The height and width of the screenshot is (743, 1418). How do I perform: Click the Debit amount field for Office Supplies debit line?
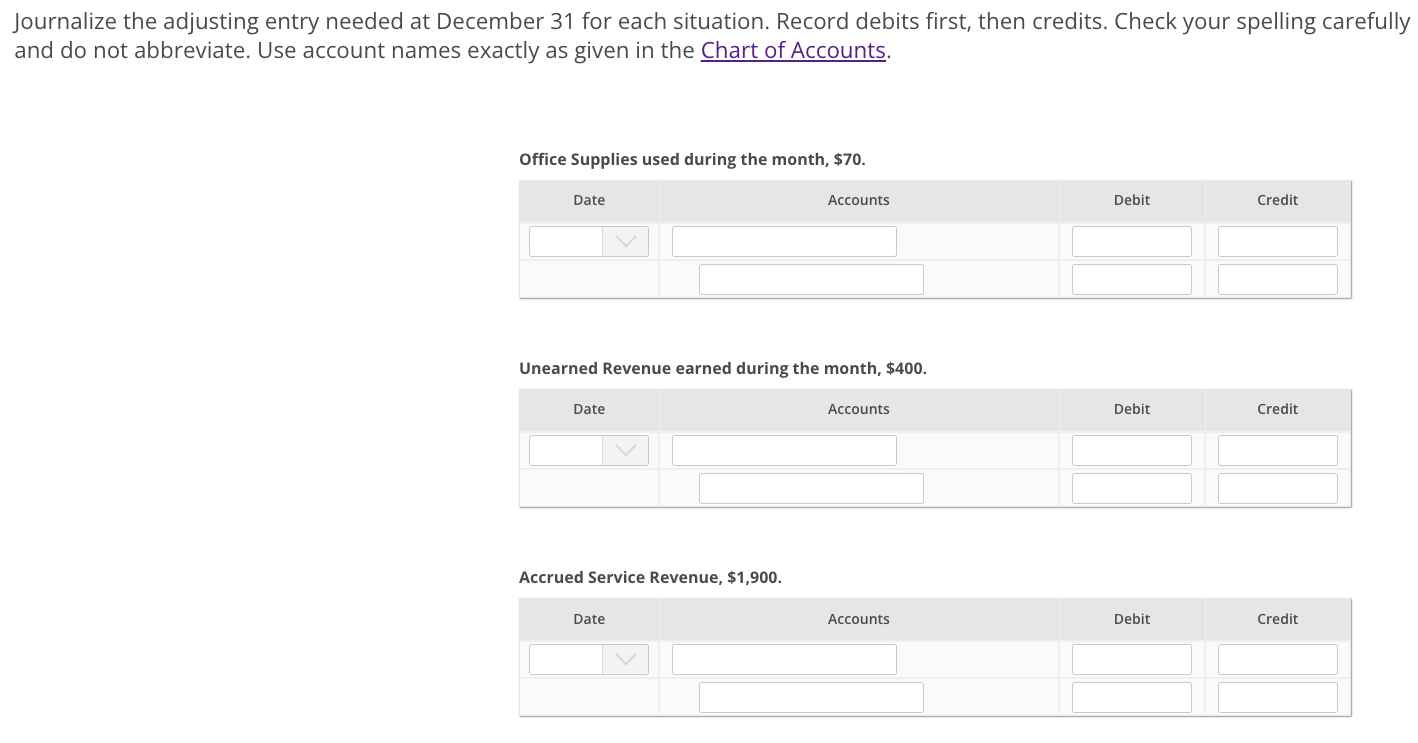(x=1131, y=241)
